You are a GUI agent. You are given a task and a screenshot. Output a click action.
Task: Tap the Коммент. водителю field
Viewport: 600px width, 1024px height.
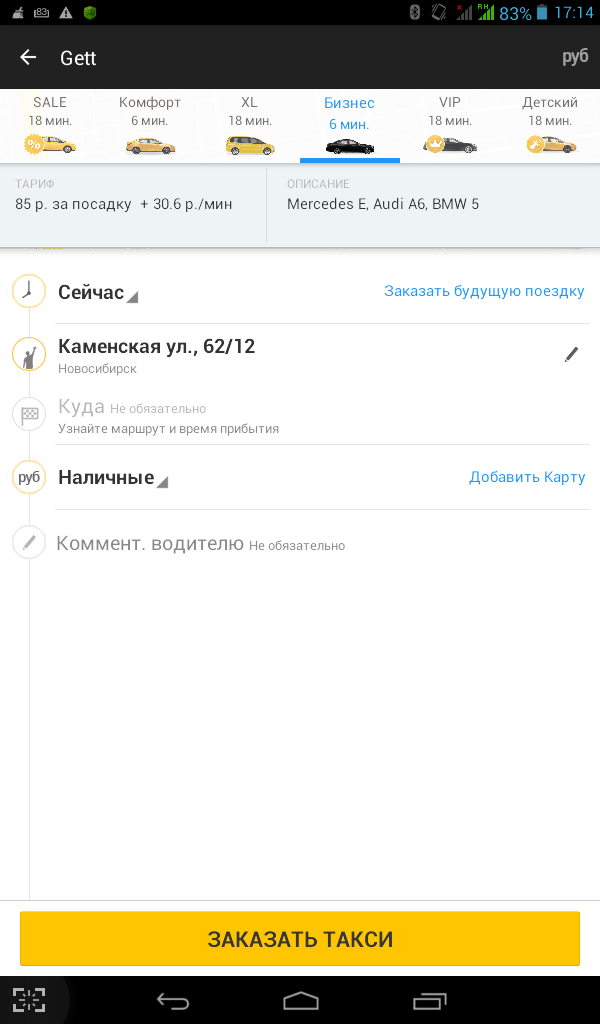[322, 543]
